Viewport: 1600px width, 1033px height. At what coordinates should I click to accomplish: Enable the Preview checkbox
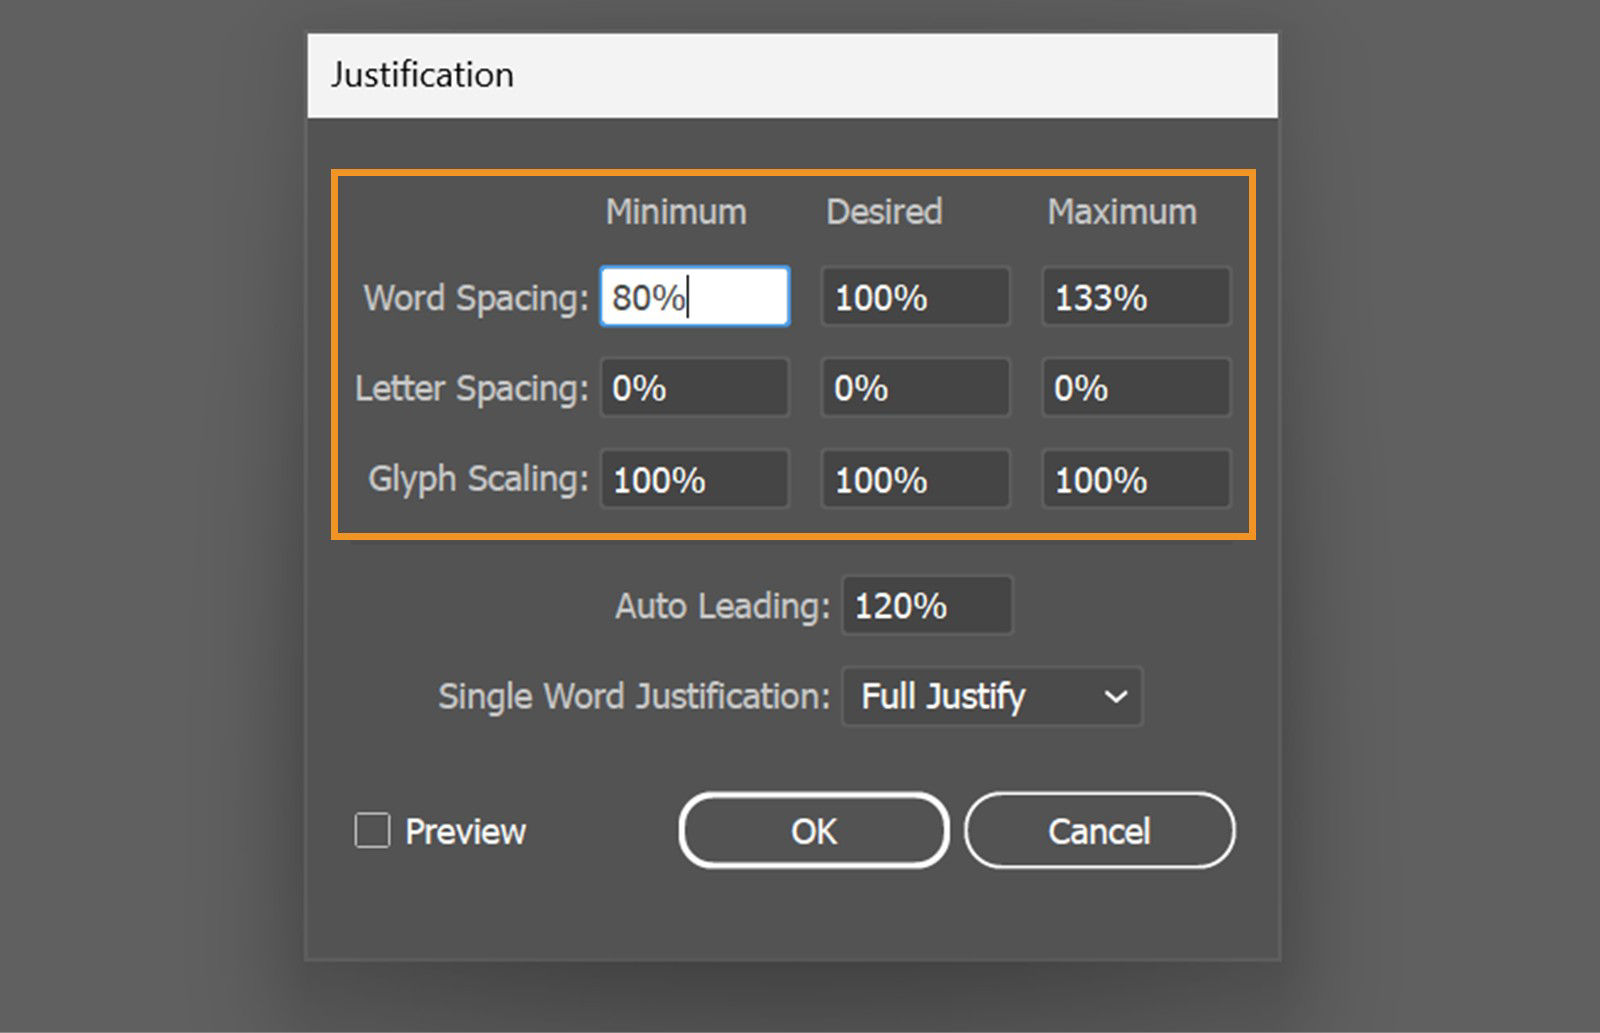point(371,830)
